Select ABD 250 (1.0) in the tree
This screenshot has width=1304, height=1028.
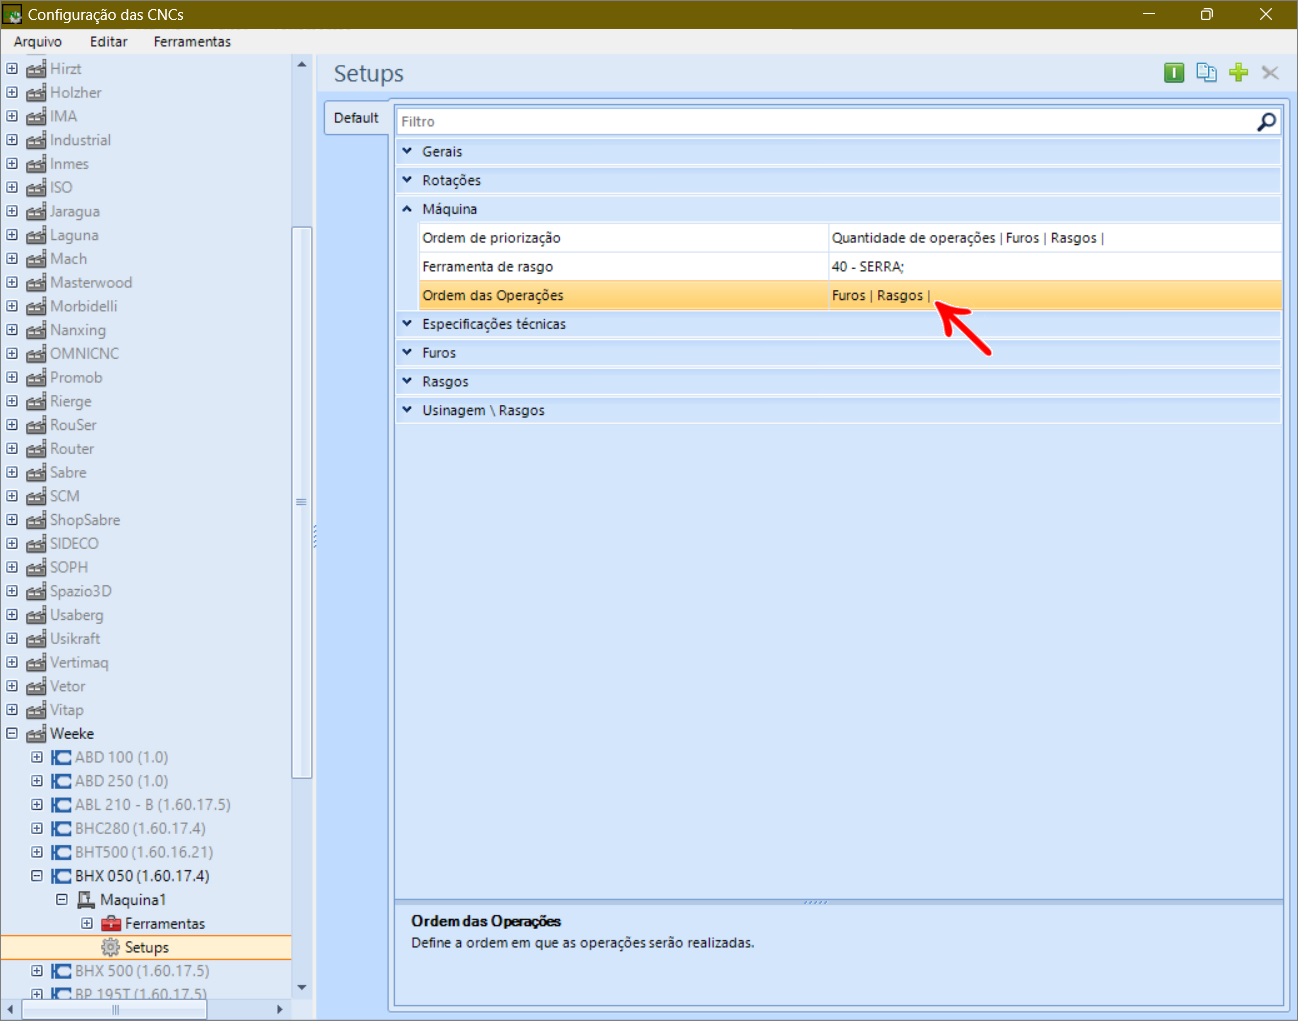122,782
